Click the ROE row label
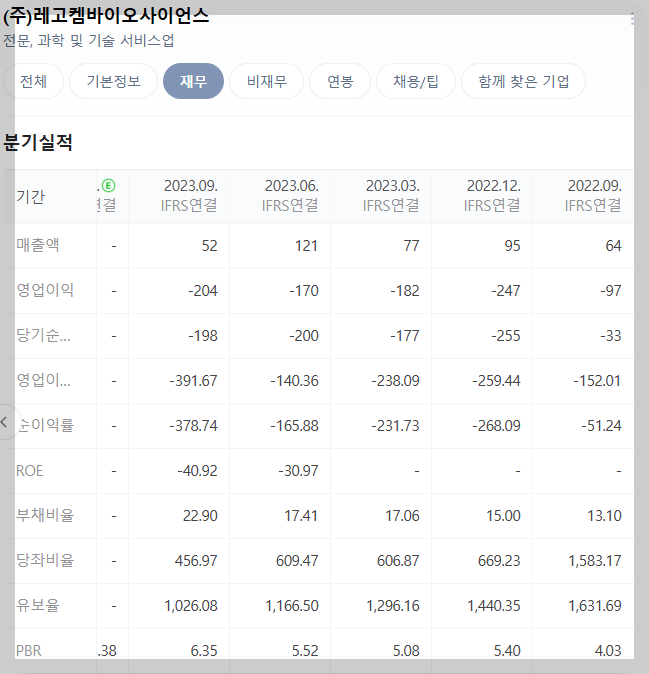 tap(30, 471)
